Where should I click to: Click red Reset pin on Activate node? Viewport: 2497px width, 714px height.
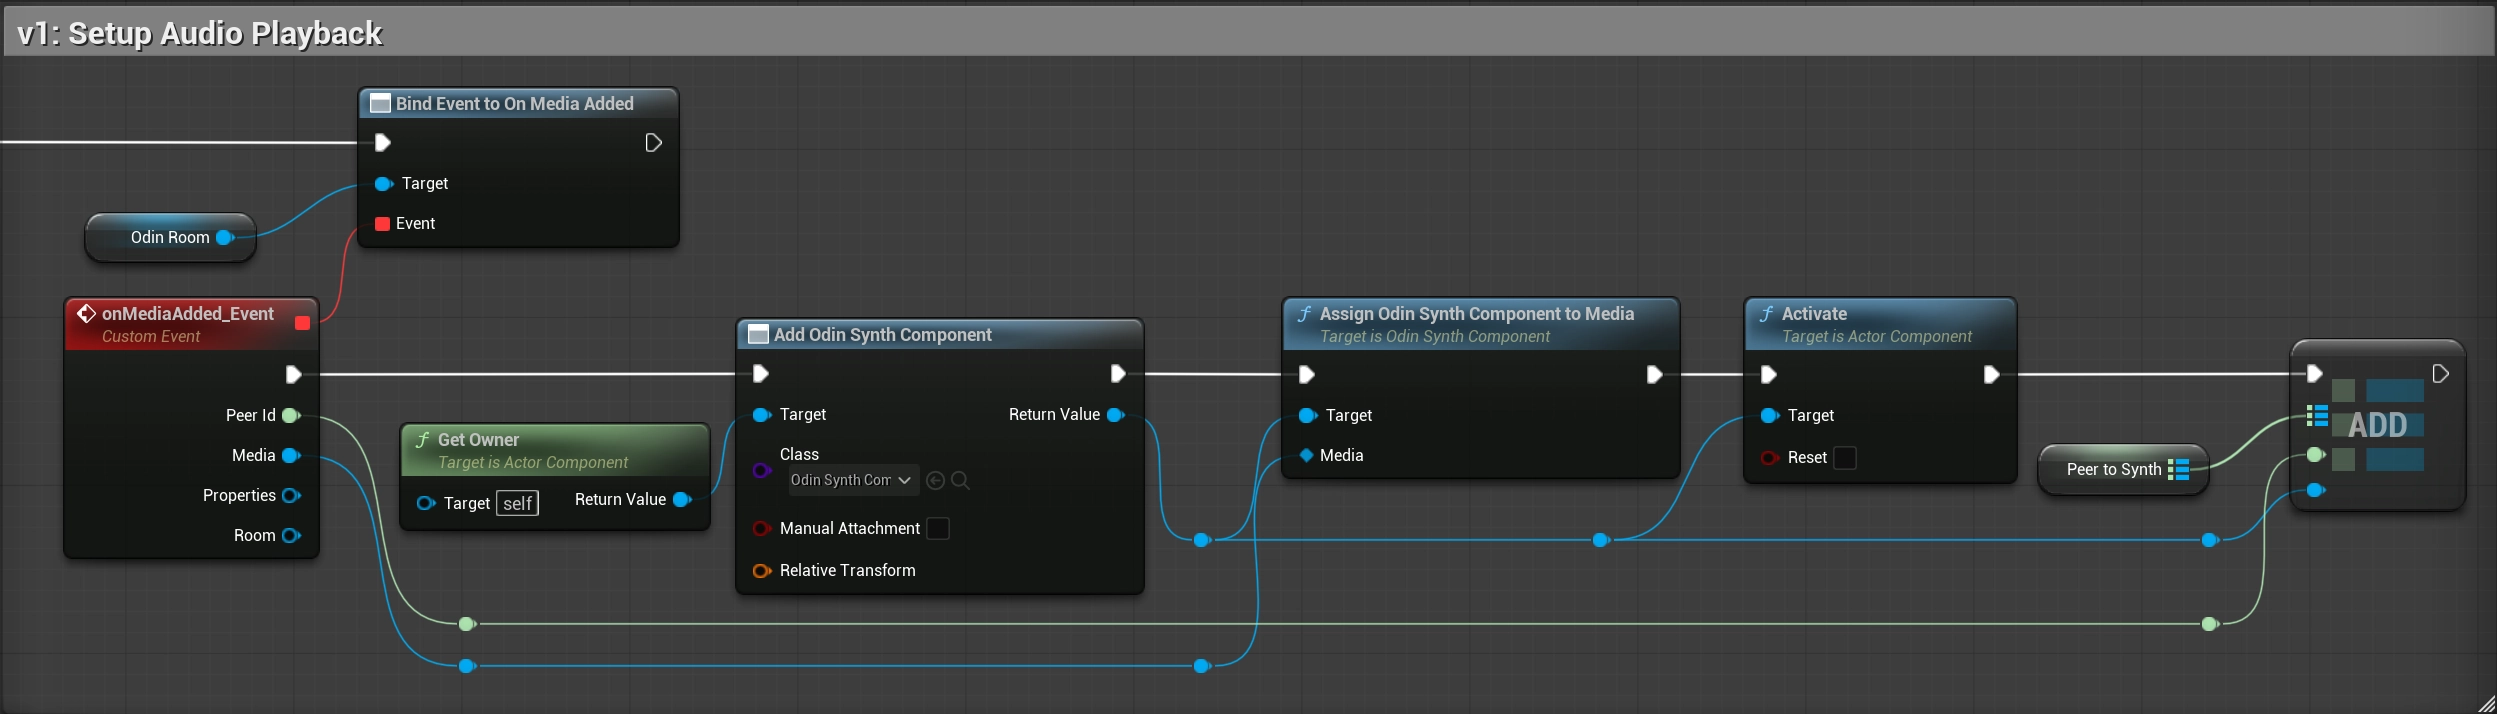pyautogui.click(x=1770, y=458)
